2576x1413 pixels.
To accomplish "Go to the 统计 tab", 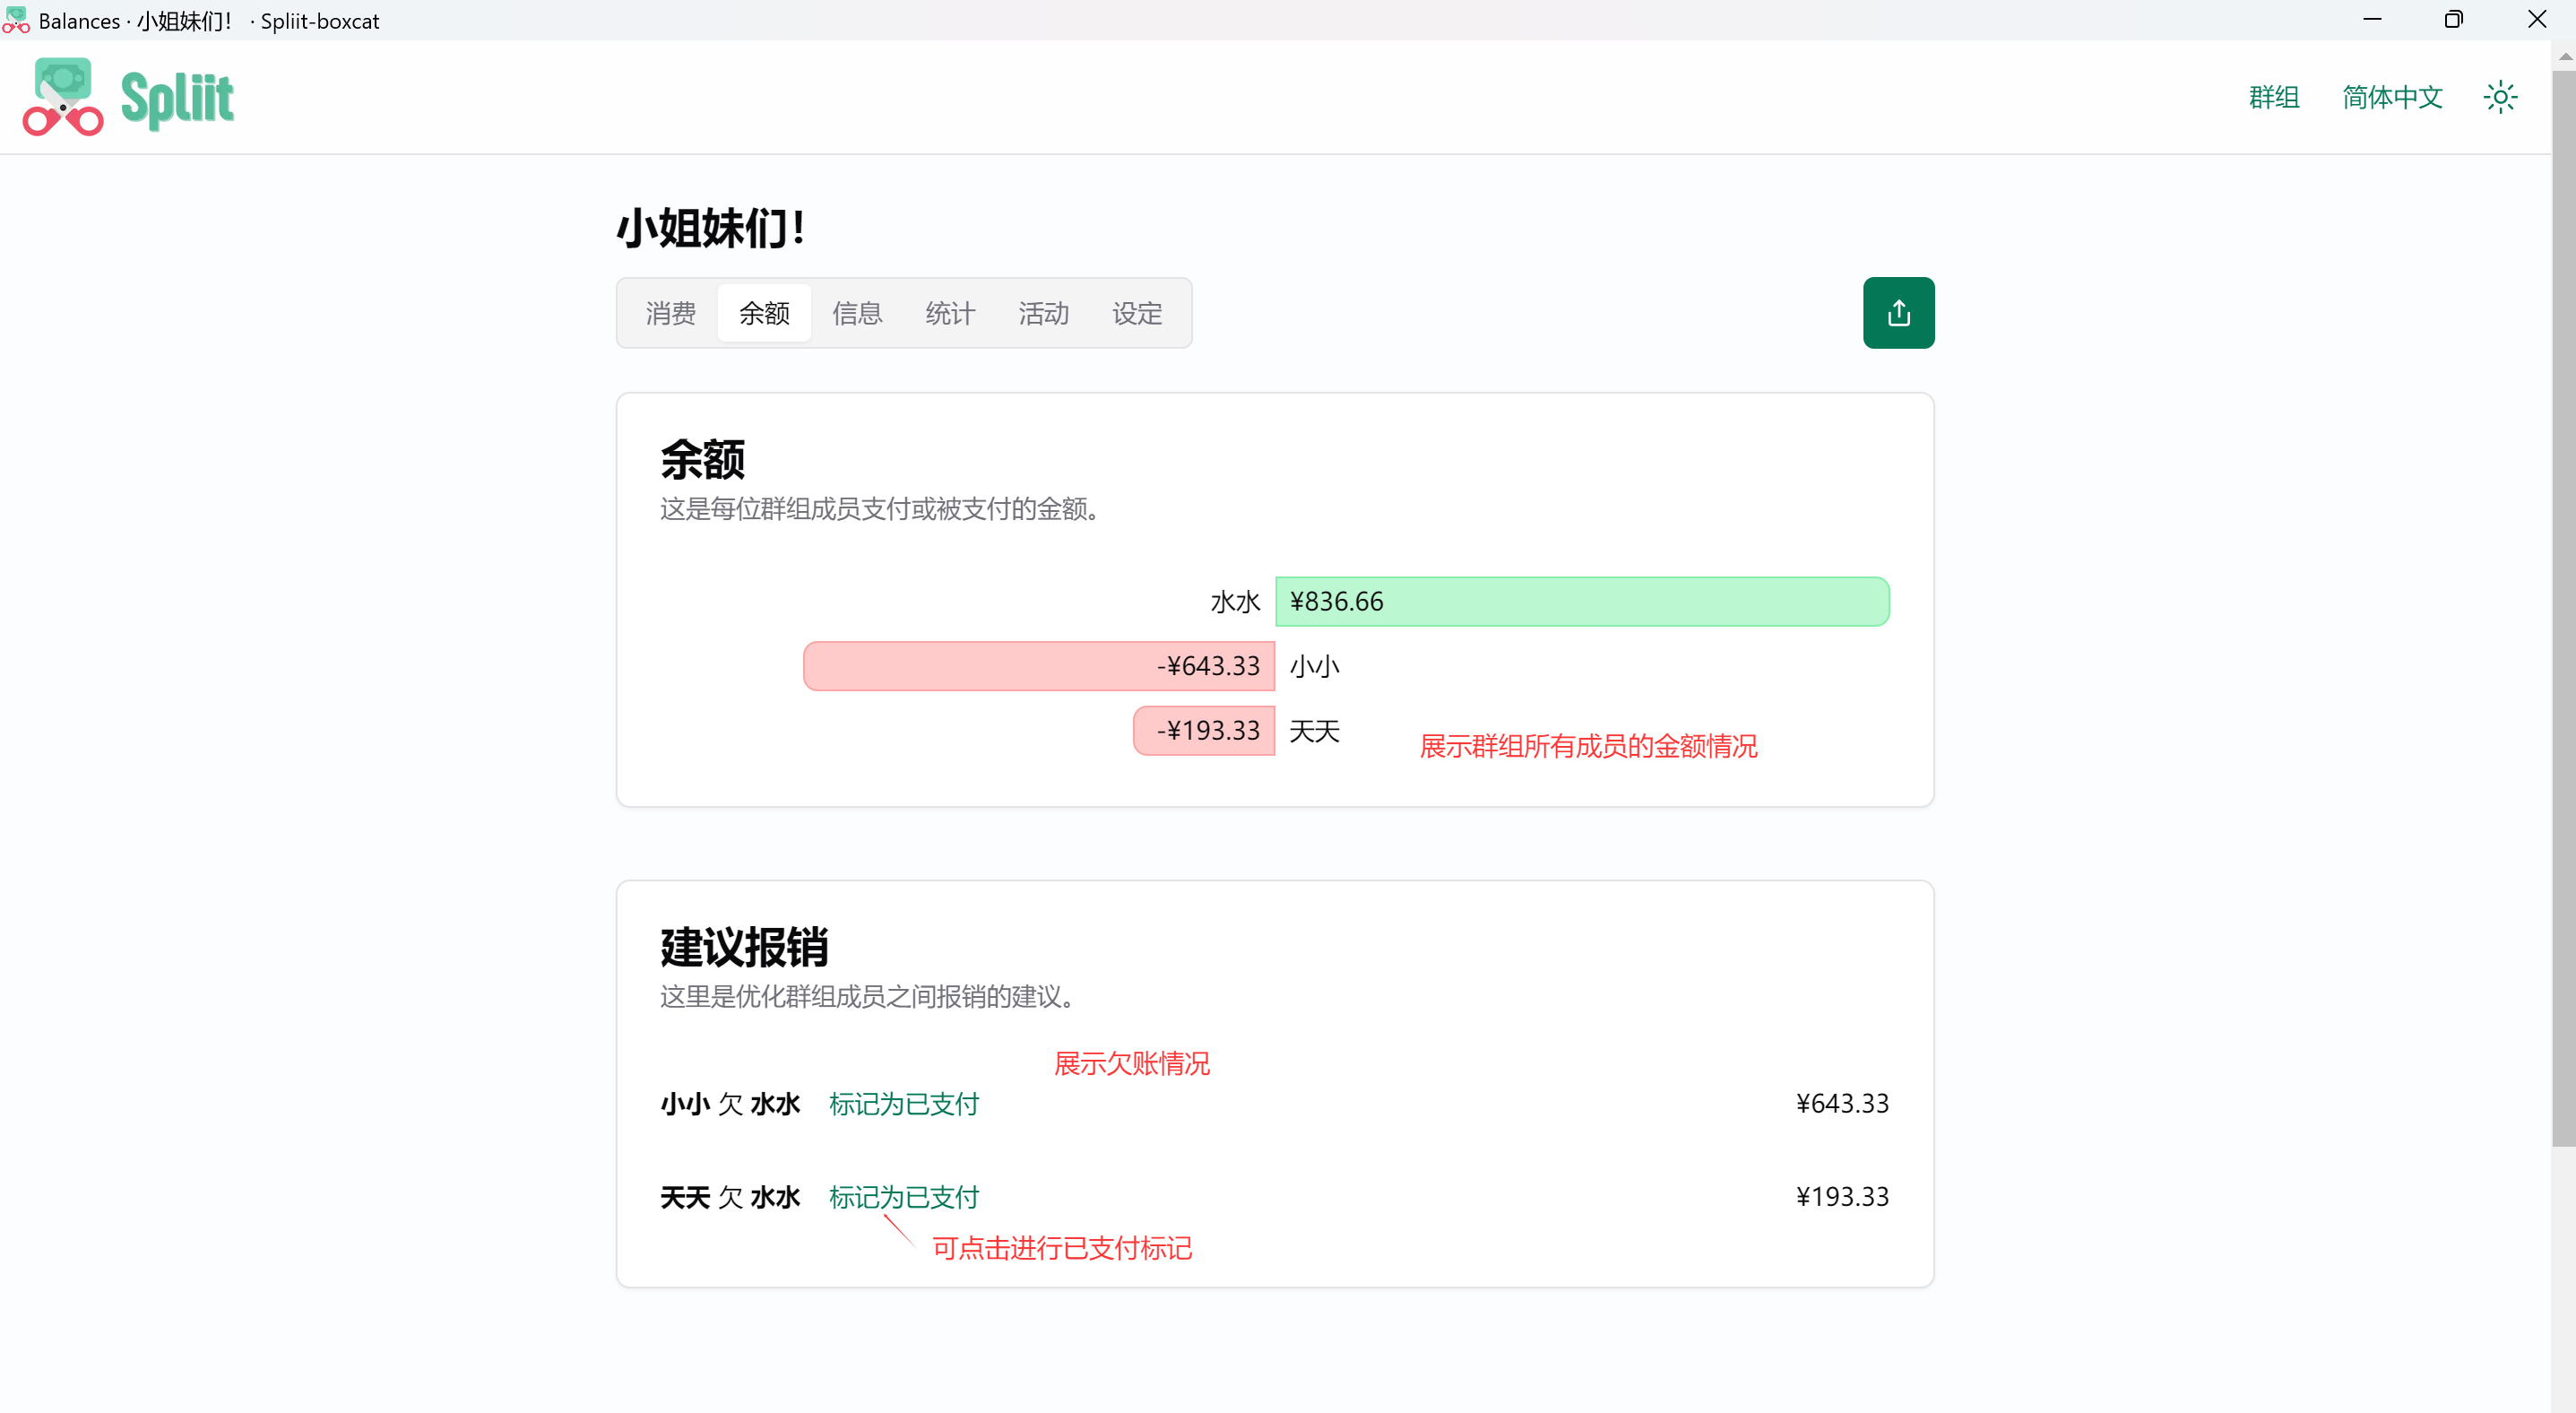I will point(950,313).
